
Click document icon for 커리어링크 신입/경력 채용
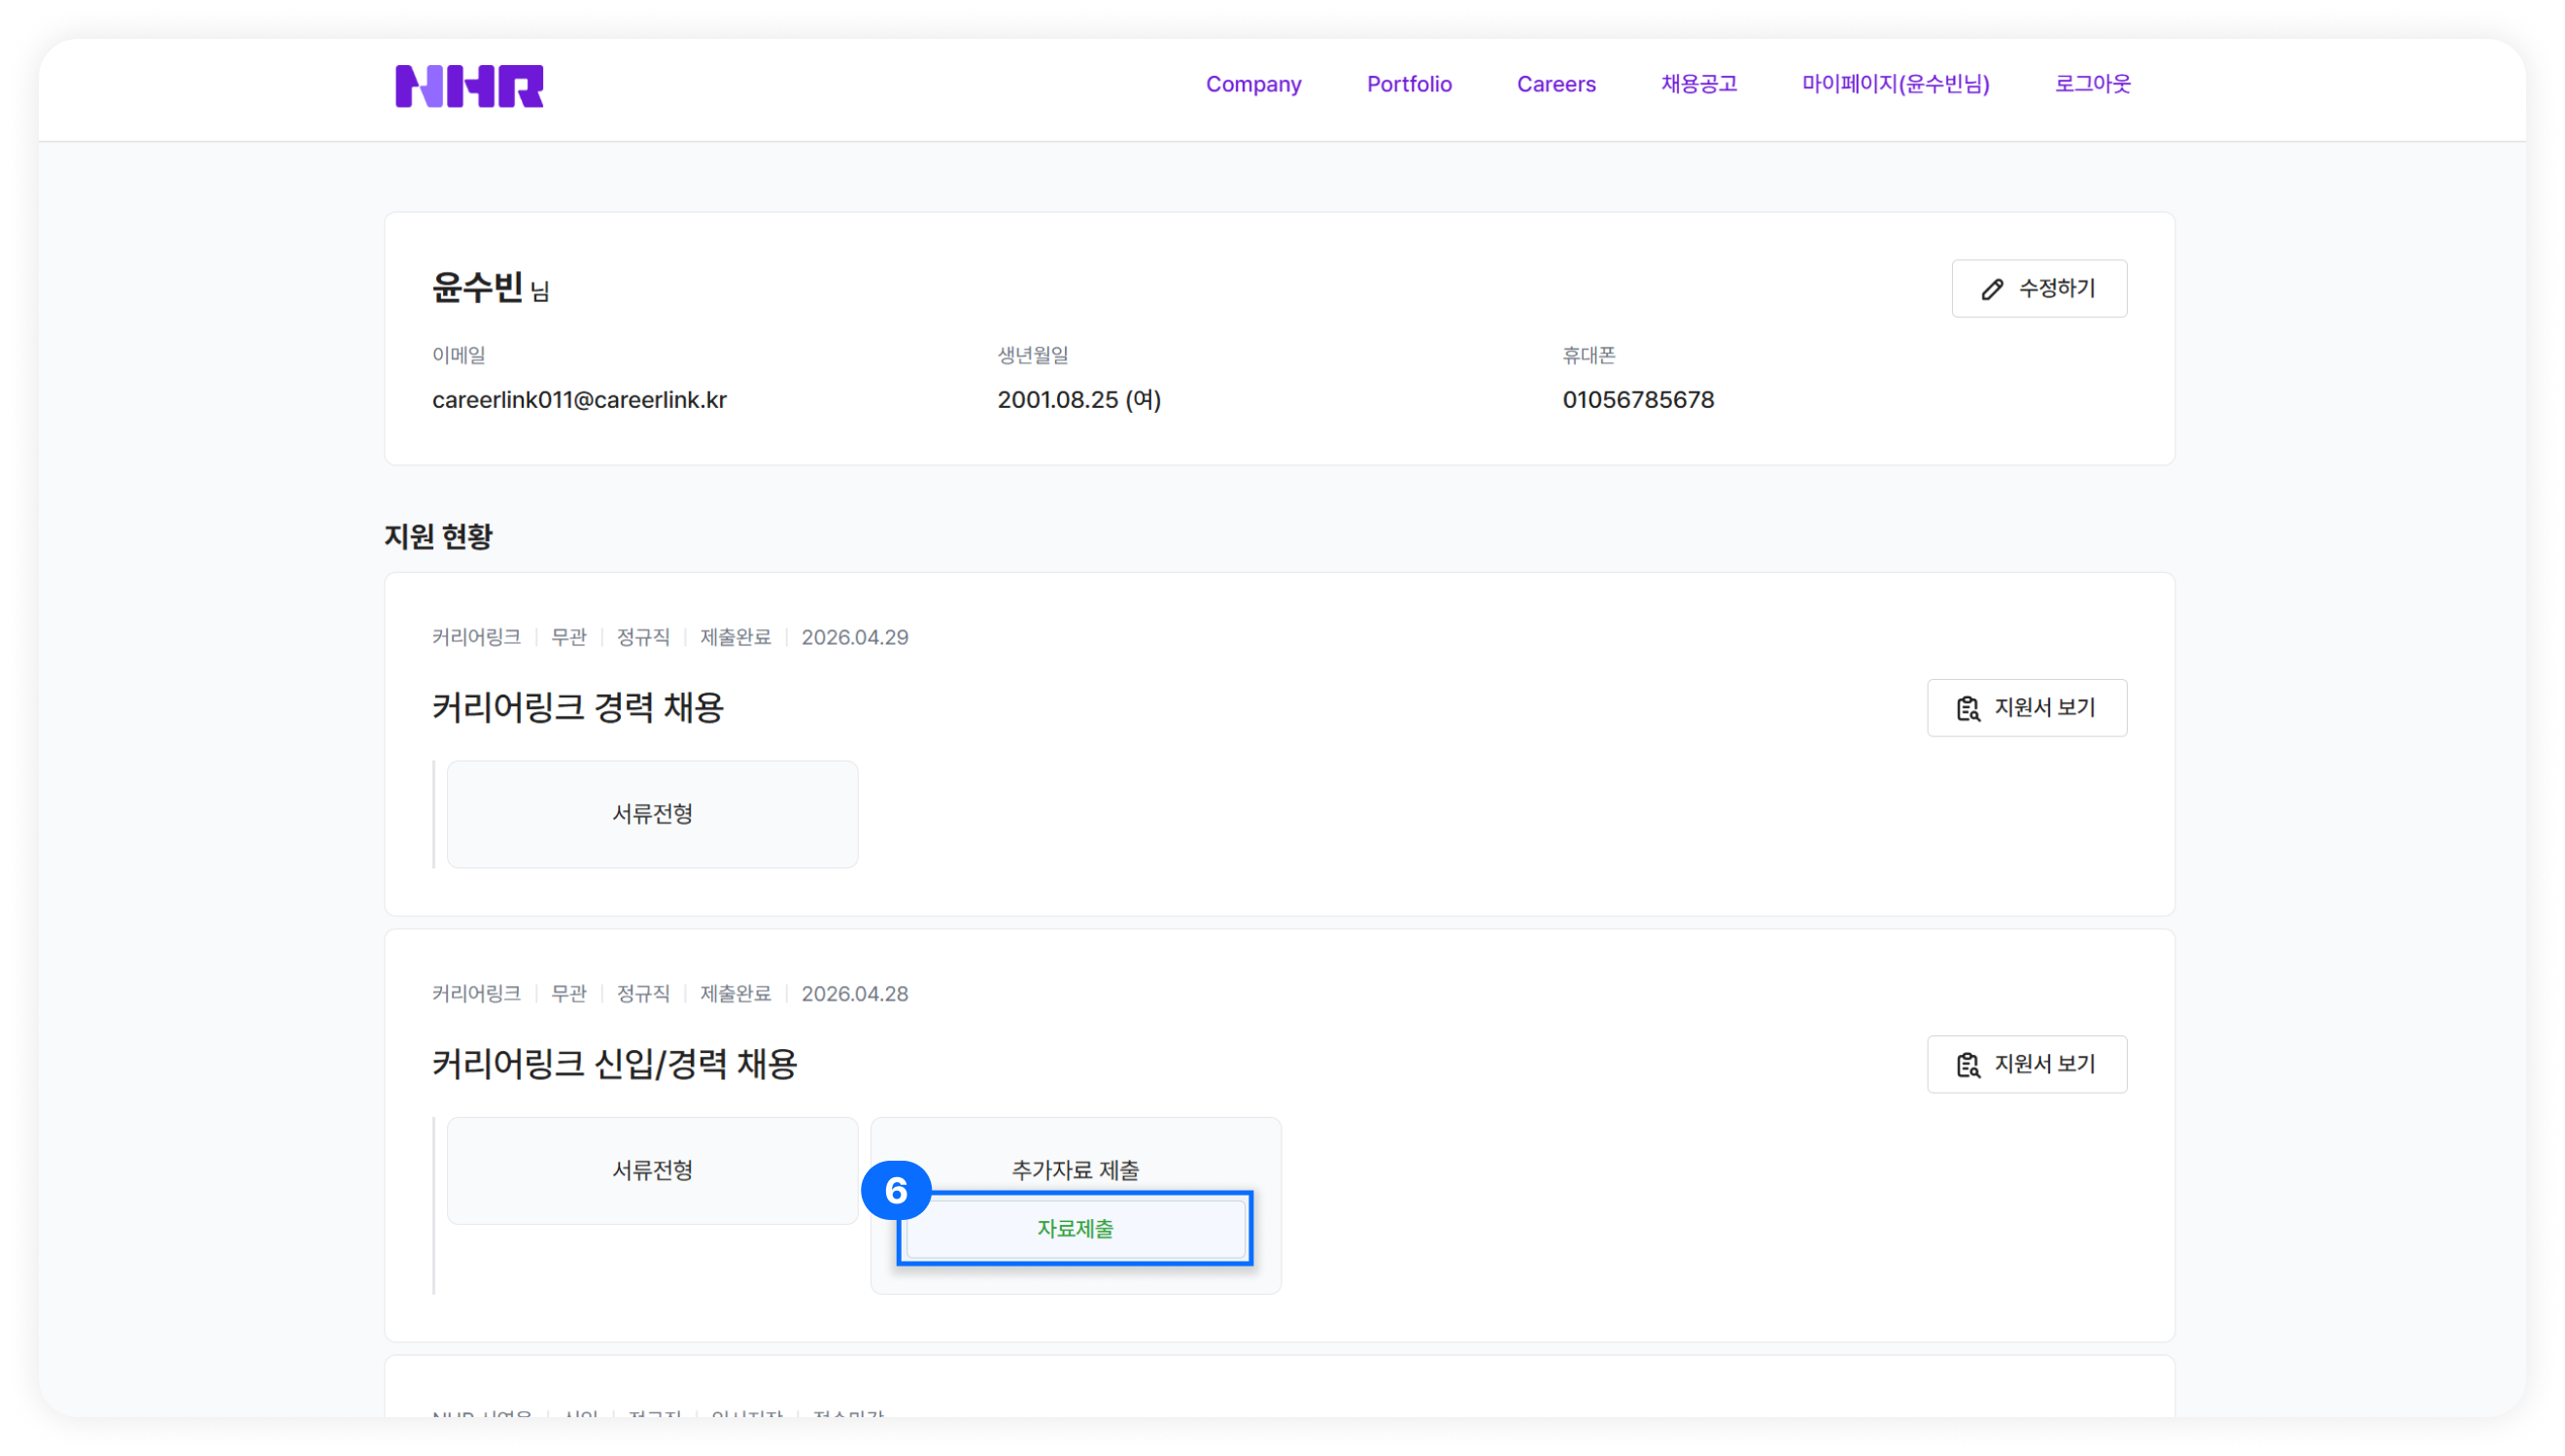point(1967,1065)
